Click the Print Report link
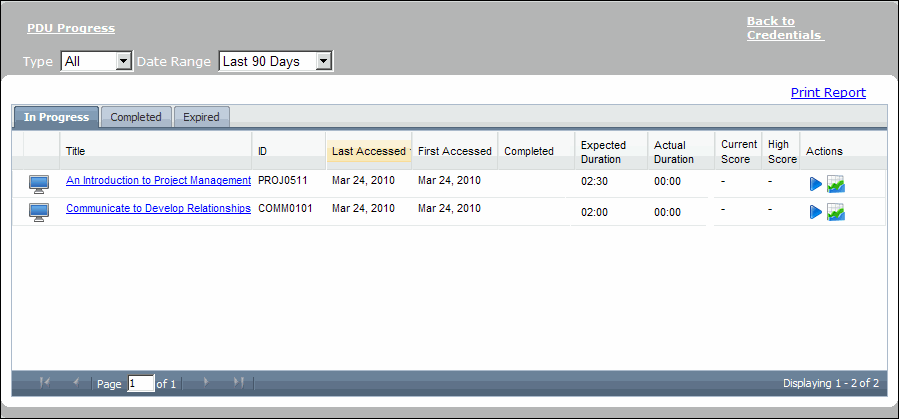The image size is (899, 419). coord(828,93)
